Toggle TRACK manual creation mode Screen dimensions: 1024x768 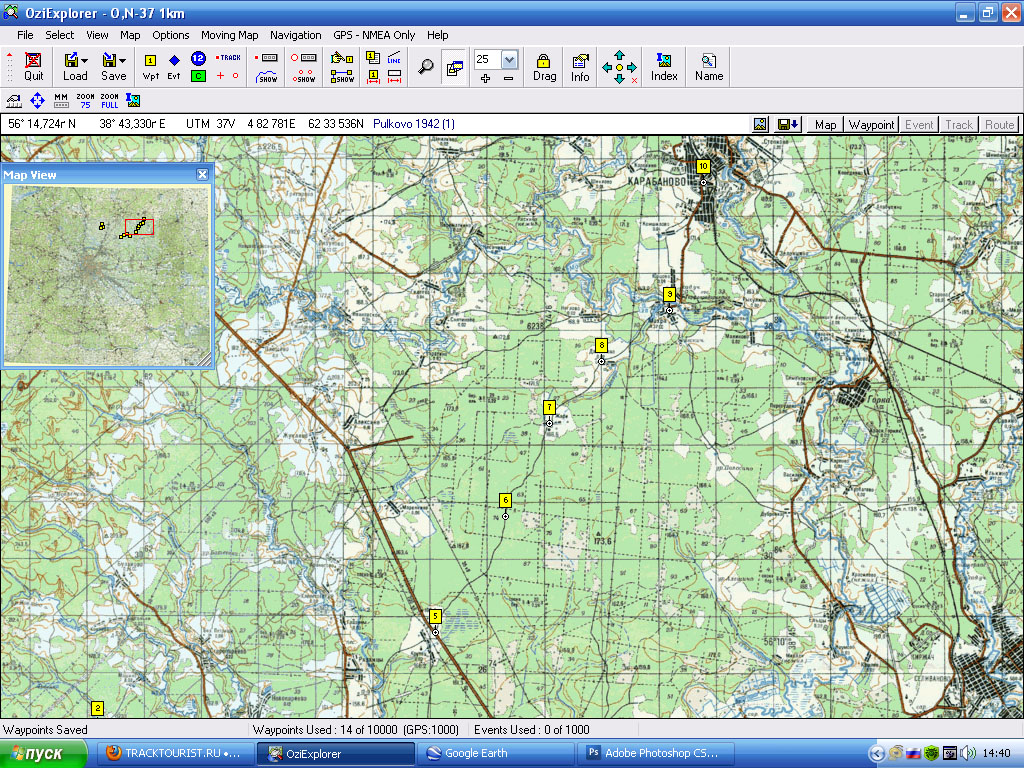click(229, 58)
